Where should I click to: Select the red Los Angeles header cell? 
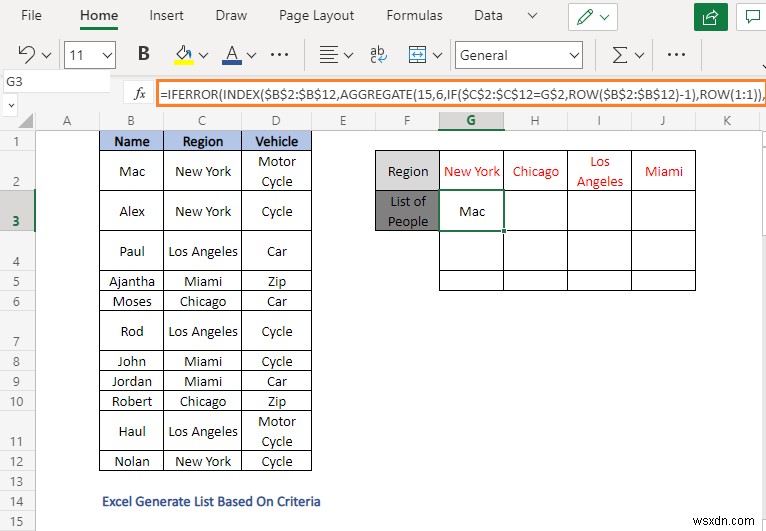(x=599, y=171)
